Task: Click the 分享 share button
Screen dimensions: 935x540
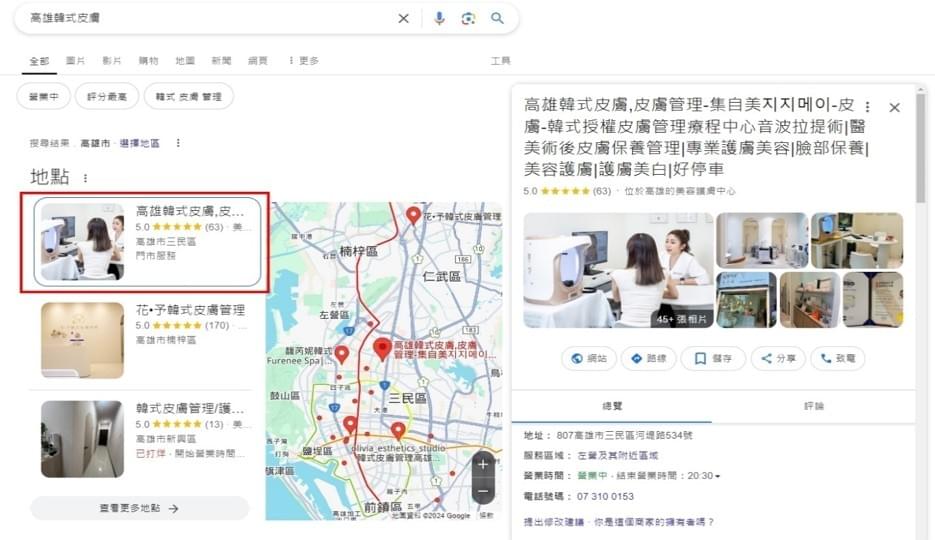Action: click(x=778, y=358)
